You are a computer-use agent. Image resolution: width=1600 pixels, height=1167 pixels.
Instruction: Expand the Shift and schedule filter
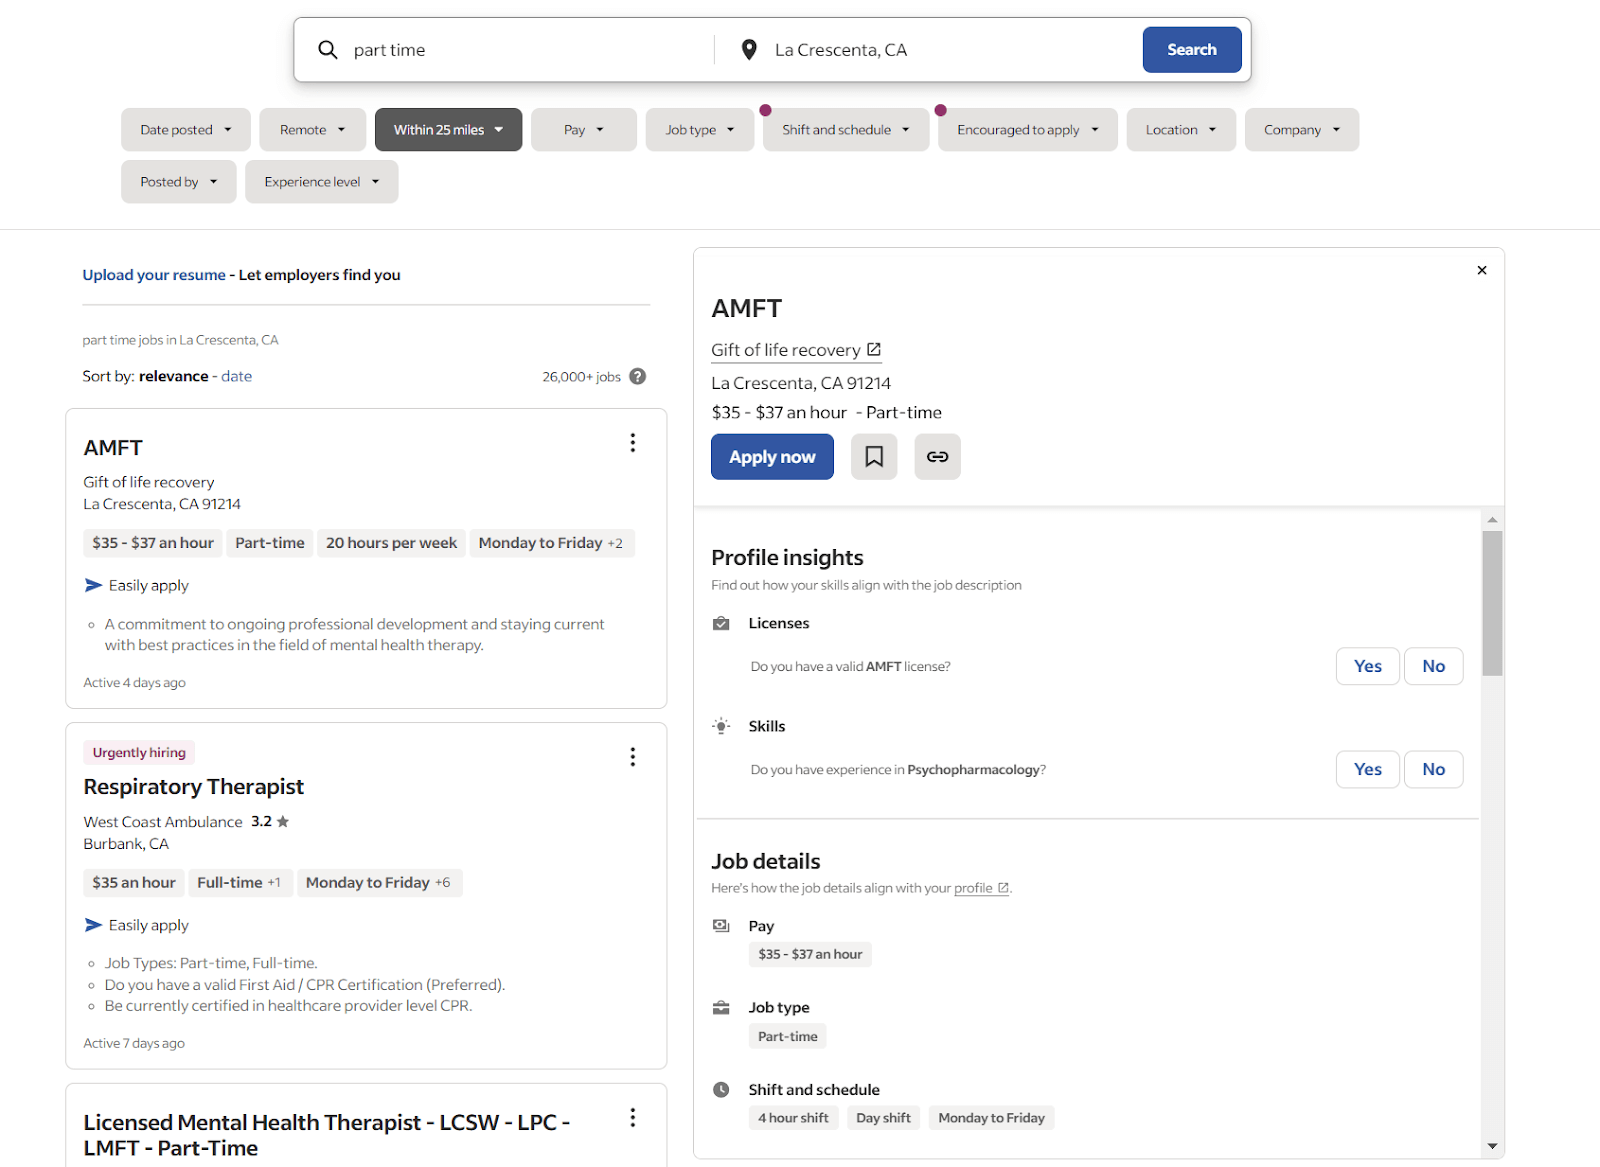844,129
